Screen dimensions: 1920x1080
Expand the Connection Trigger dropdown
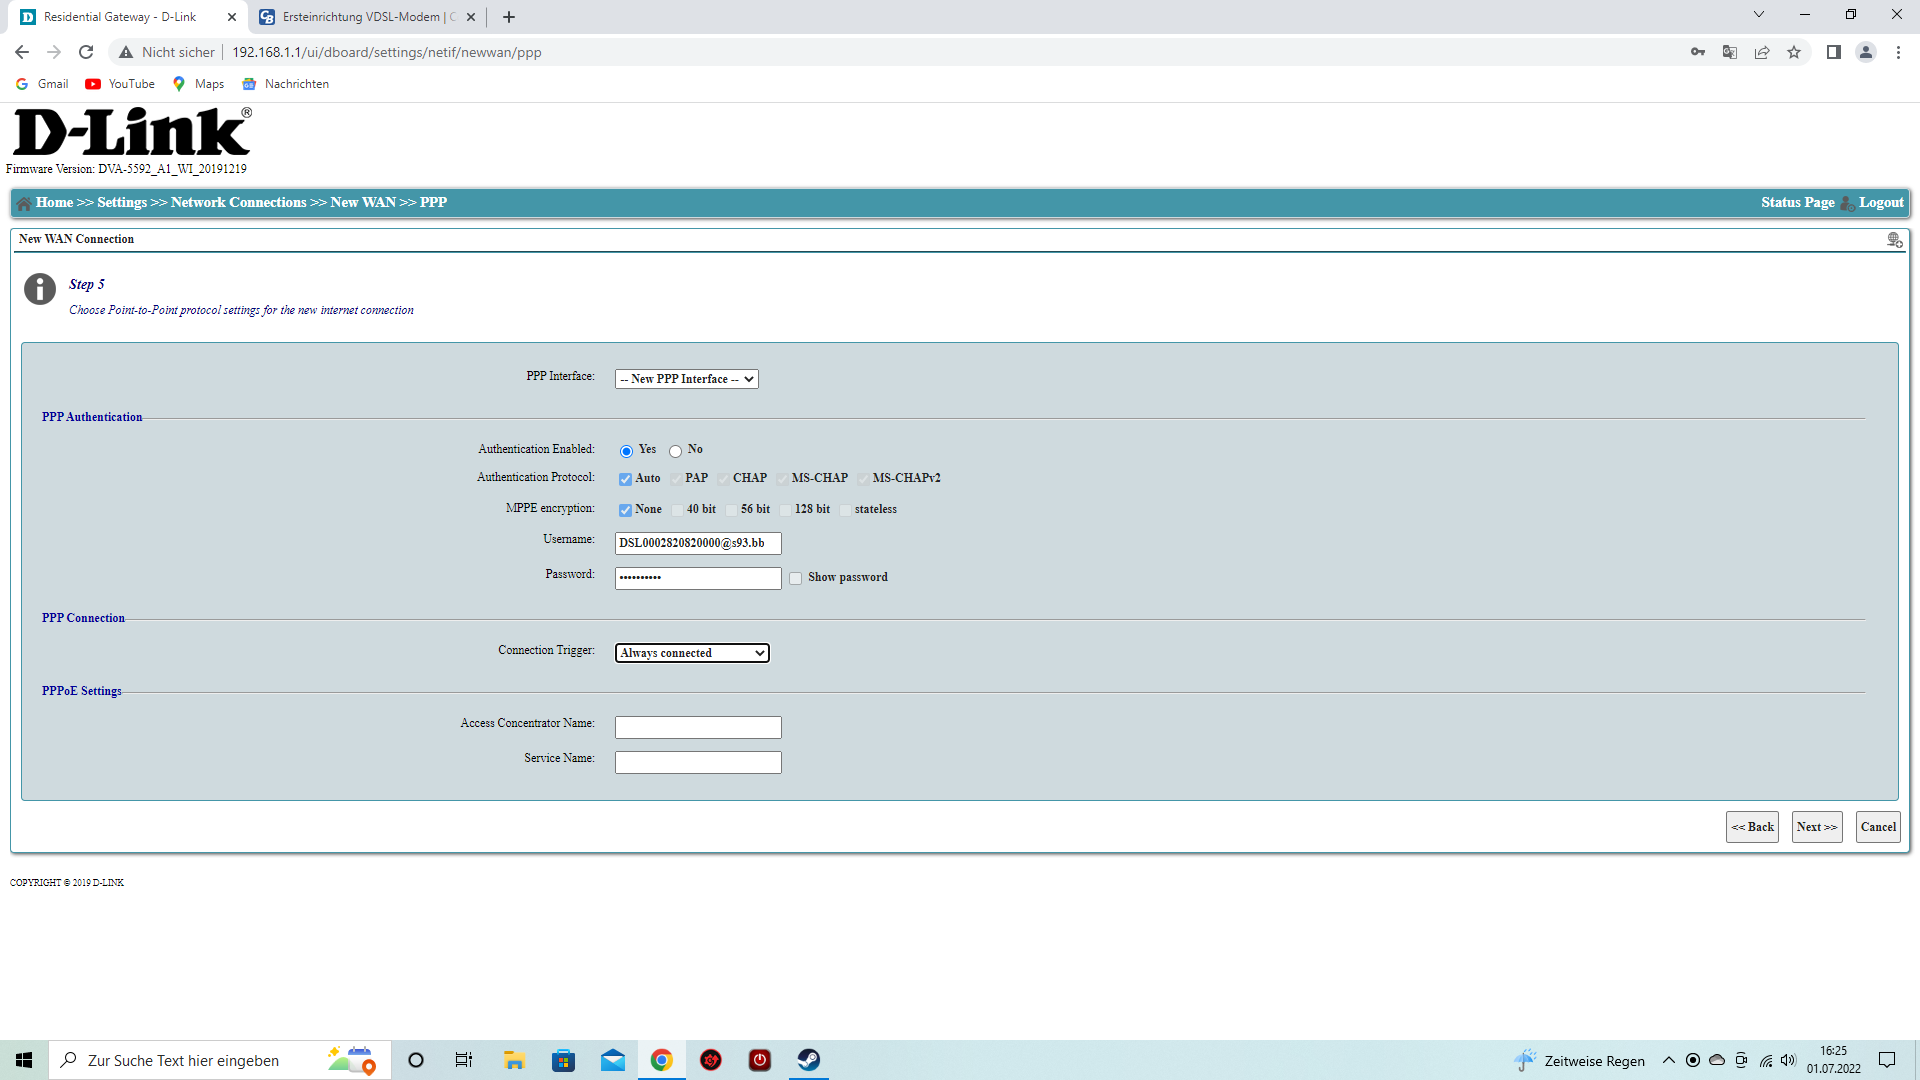point(692,653)
